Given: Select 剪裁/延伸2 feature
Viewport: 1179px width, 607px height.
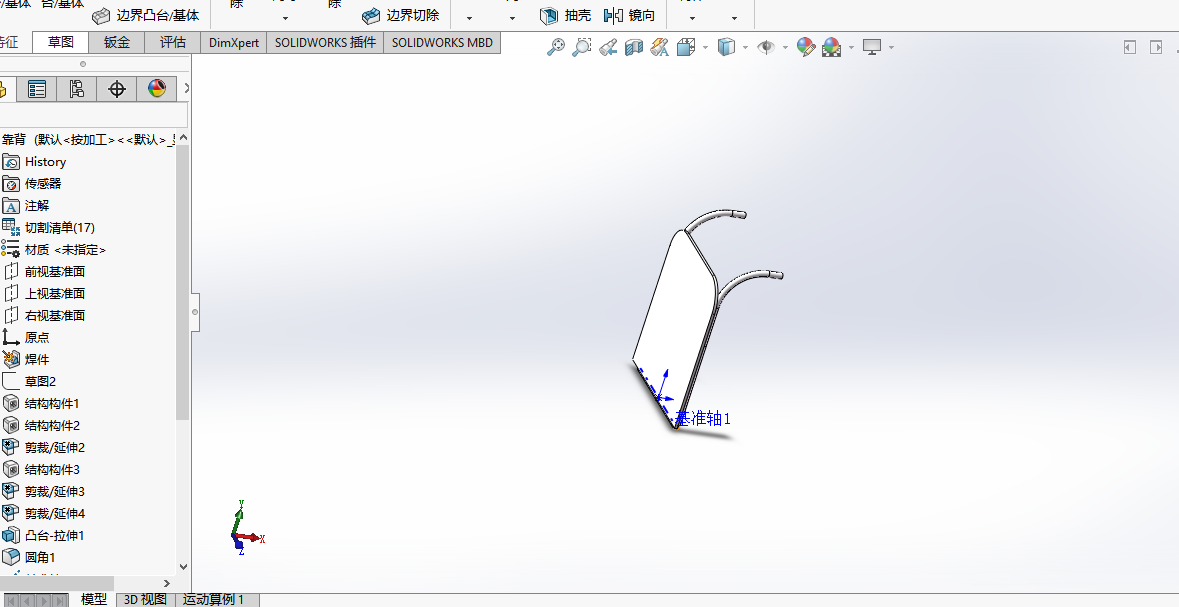Looking at the screenshot, I should [x=44, y=448].
